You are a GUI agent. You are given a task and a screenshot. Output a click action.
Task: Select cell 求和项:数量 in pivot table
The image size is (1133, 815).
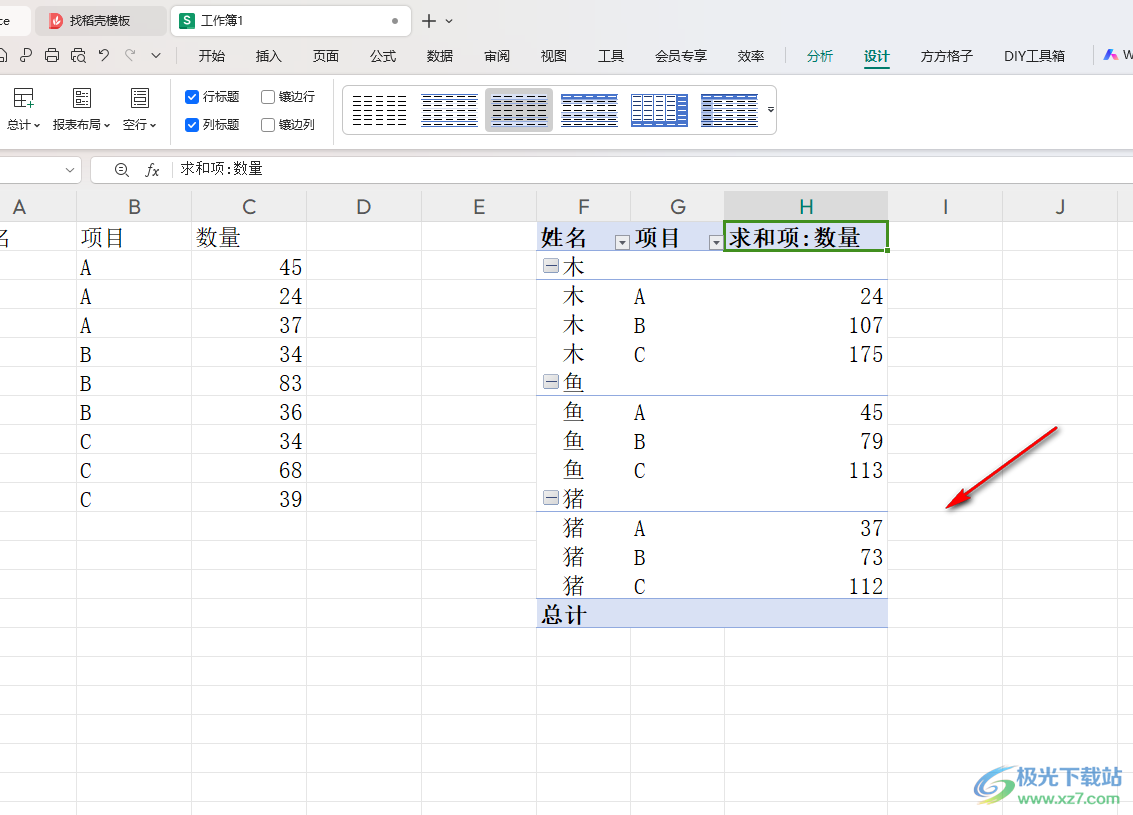pyautogui.click(x=806, y=236)
